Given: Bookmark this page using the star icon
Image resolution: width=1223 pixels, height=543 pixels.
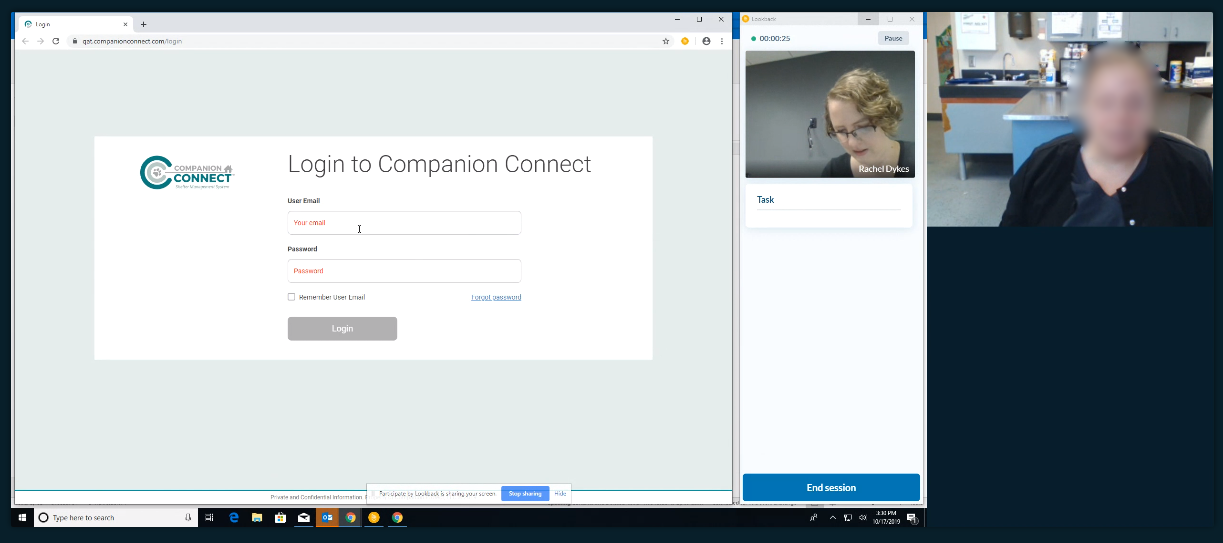Looking at the screenshot, I should pyautogui.click(x=666, y=41).
